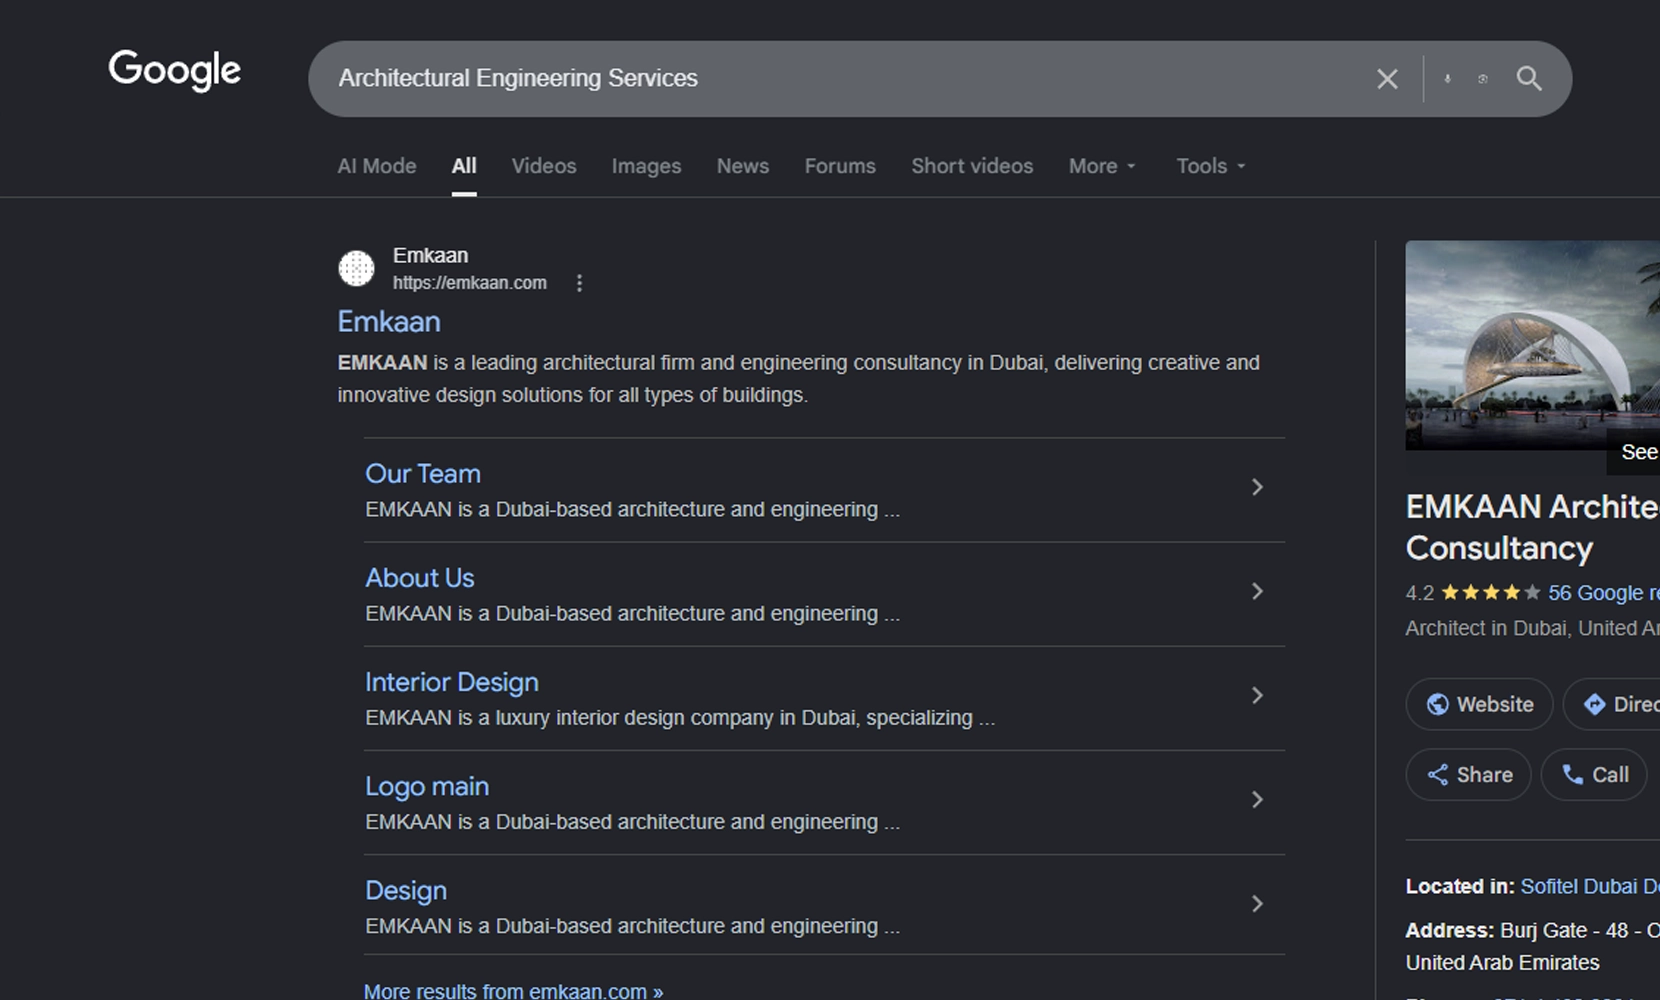1660x1000 pixels.
Task: Expand the Our Team row chevron
Action: (1257, 487)
